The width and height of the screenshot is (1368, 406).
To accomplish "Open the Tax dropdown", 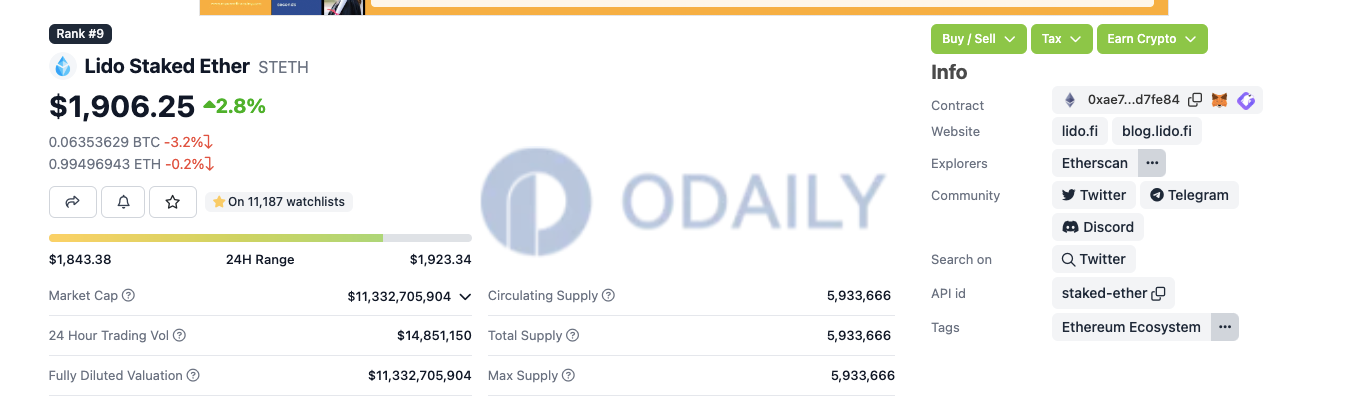I will pyautogui.click(x=1061, y=39).
